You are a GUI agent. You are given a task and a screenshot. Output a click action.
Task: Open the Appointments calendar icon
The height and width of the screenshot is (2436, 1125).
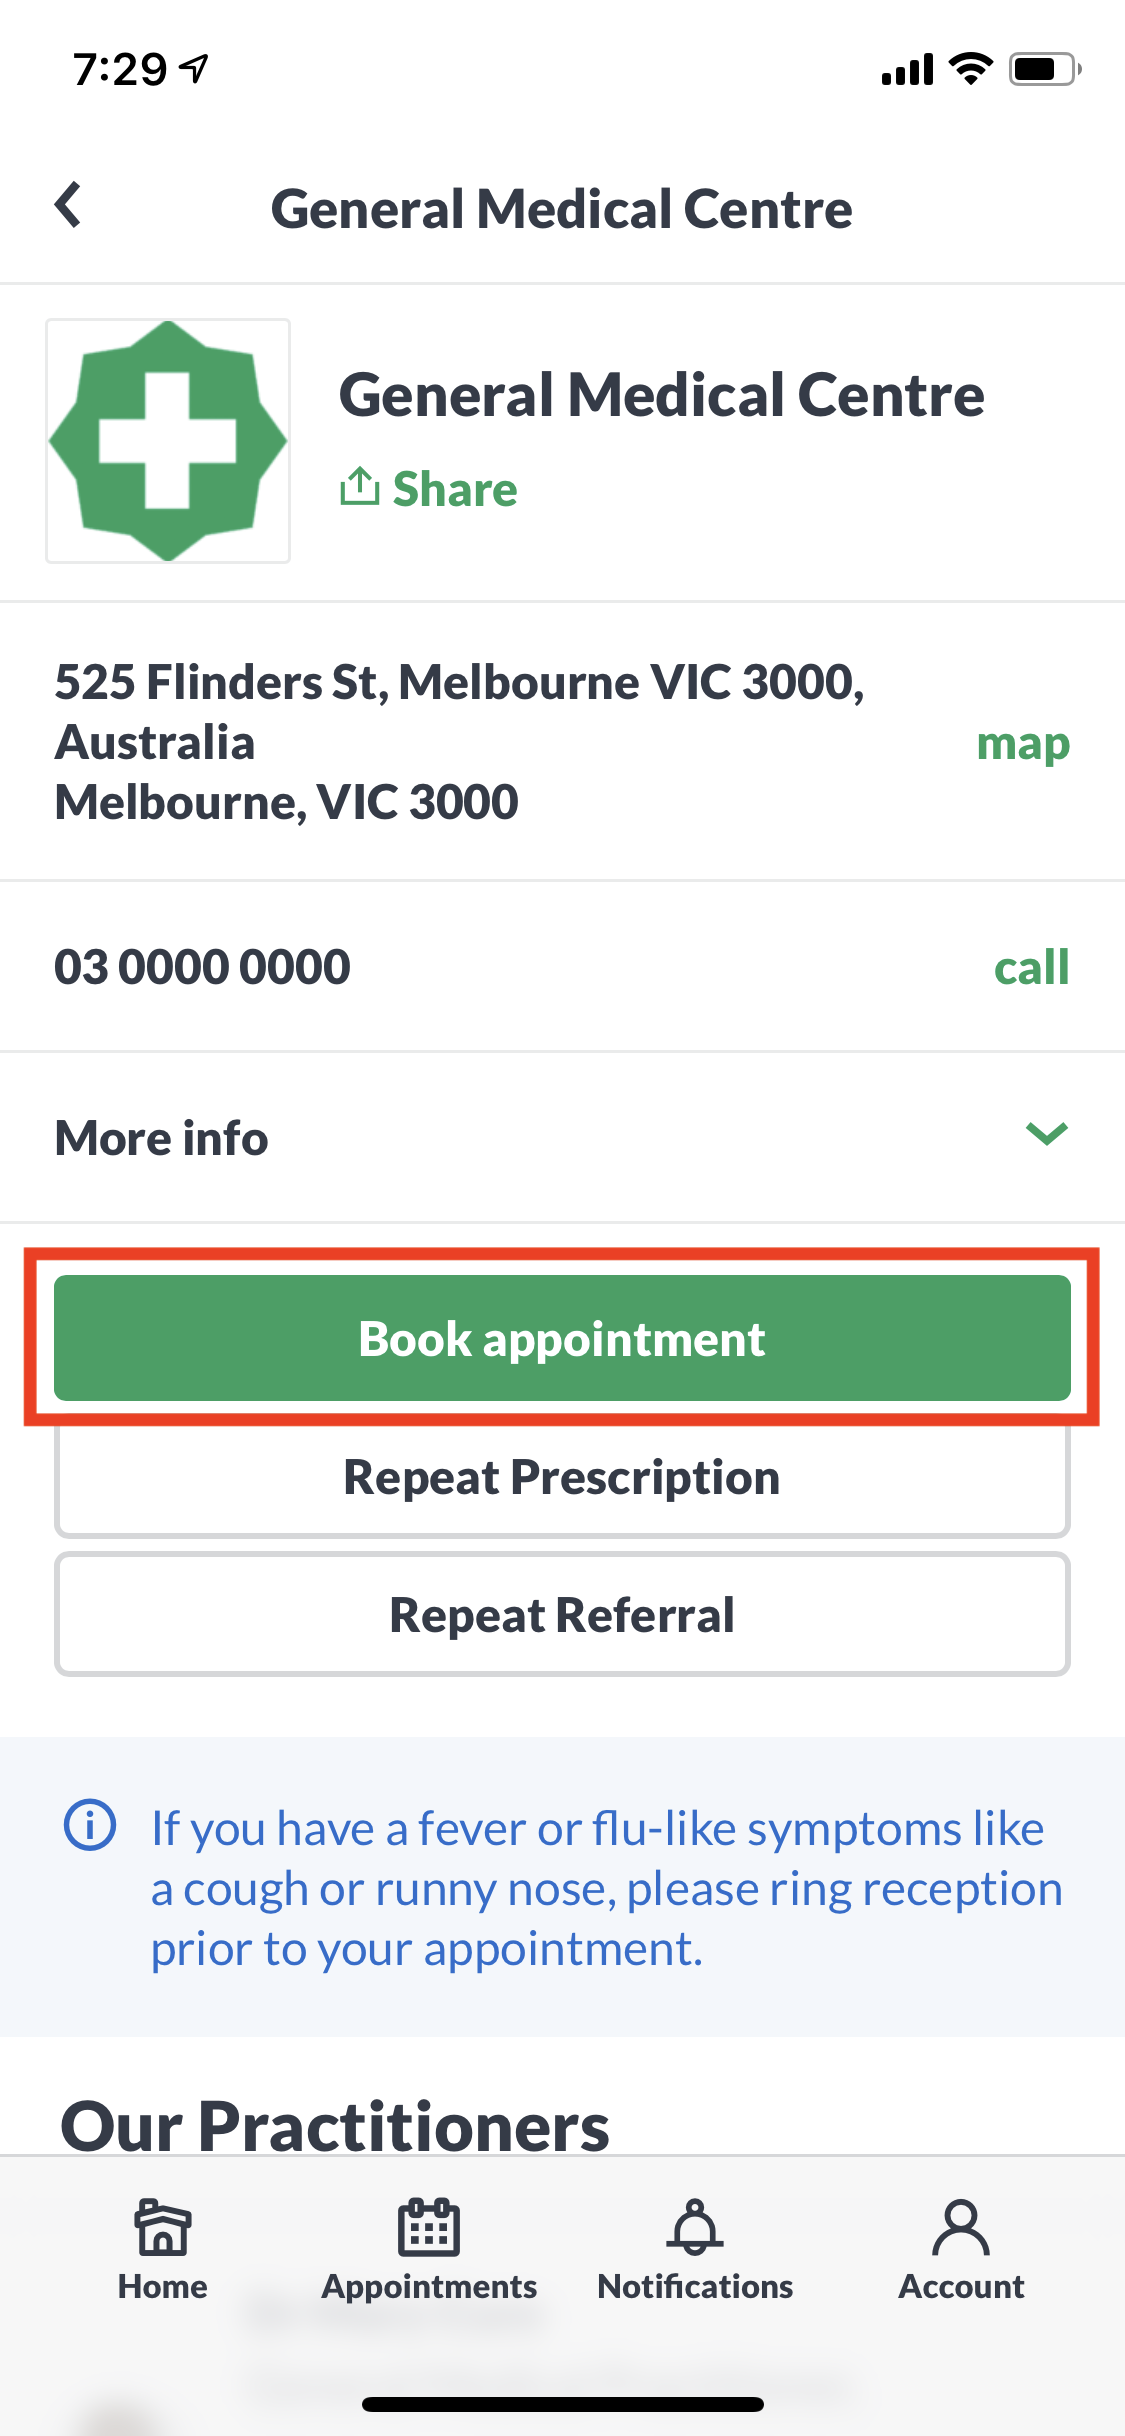[429, 2227]
